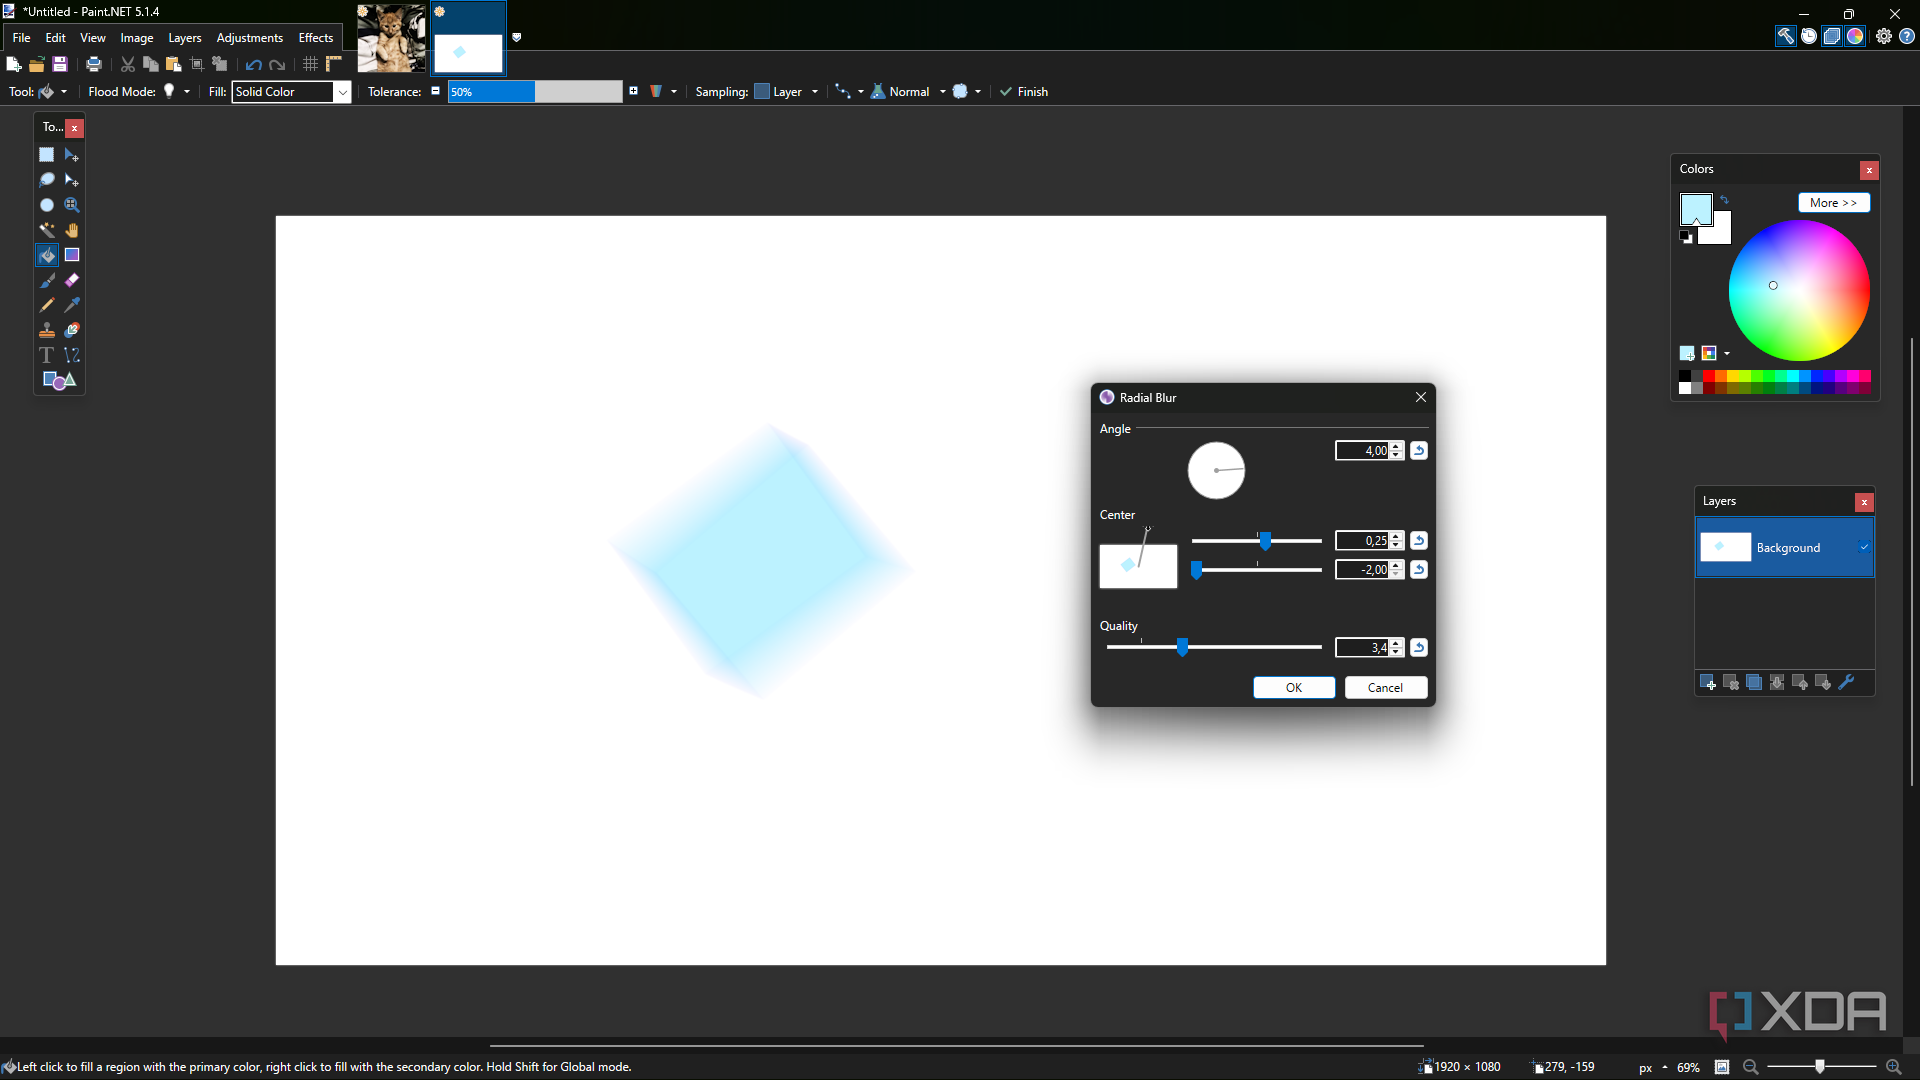Select the Line/Curve tool
Viewport: 1920px width, 1080px height.
pos(72,355)
